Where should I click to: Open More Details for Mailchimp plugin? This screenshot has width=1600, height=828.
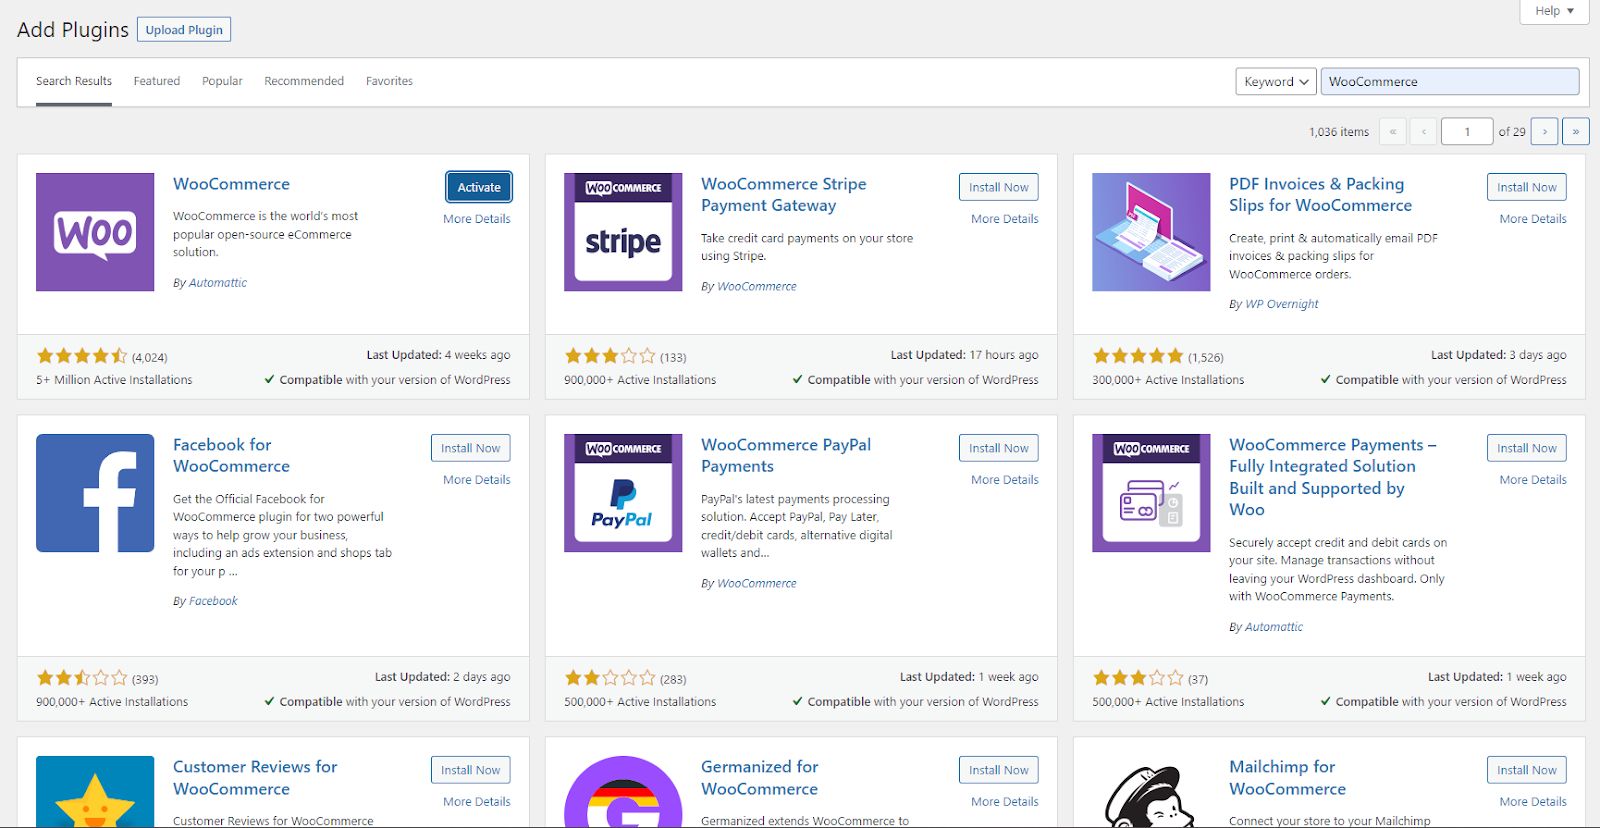pos(1533,802)
